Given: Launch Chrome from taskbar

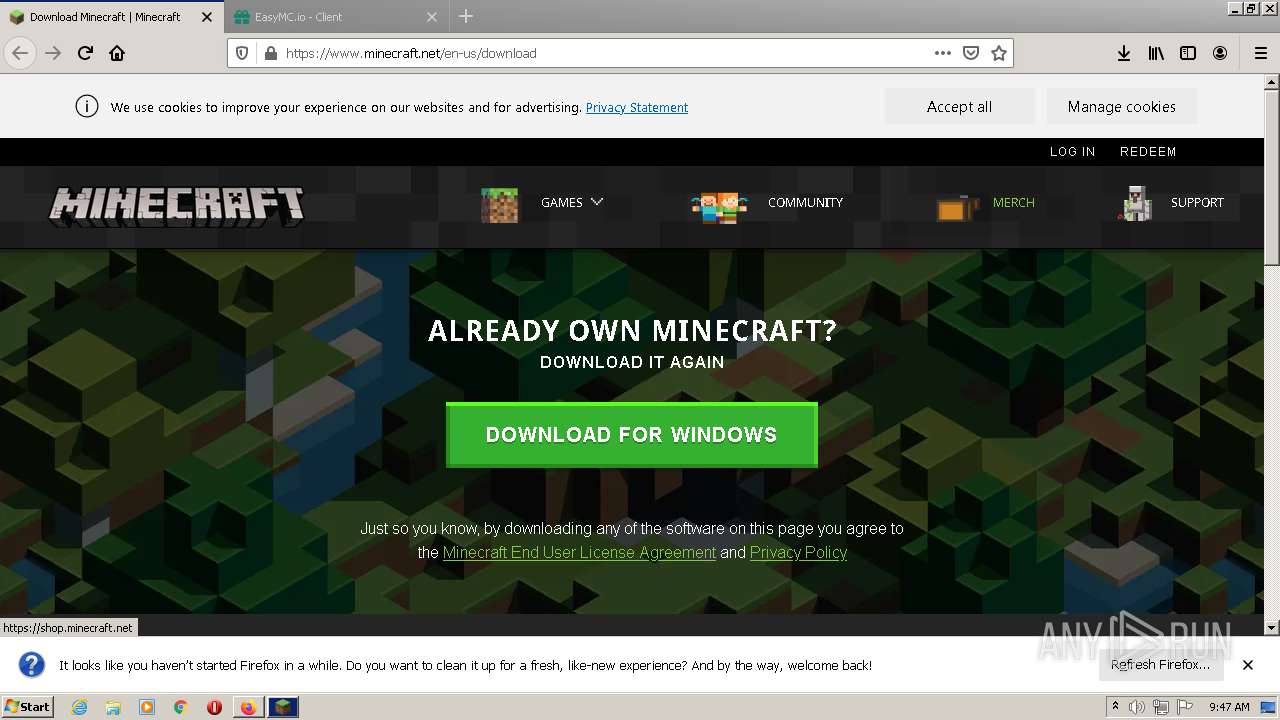Looking at the screenshot, I should click(181, 707).
